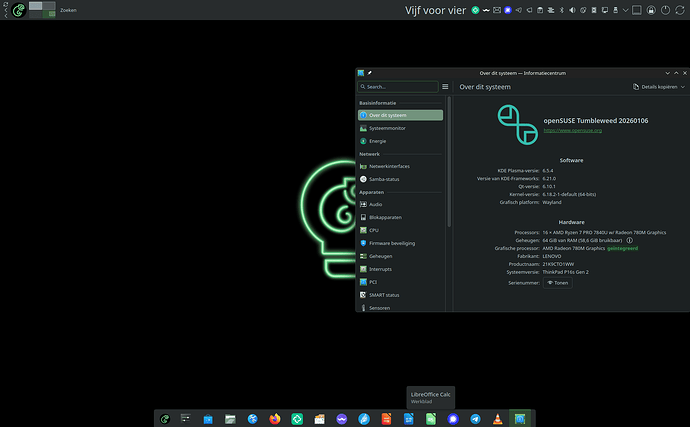Open Systeemmonitor in the sidebar
The image size is (690, 427).
[x=388, y=128]
